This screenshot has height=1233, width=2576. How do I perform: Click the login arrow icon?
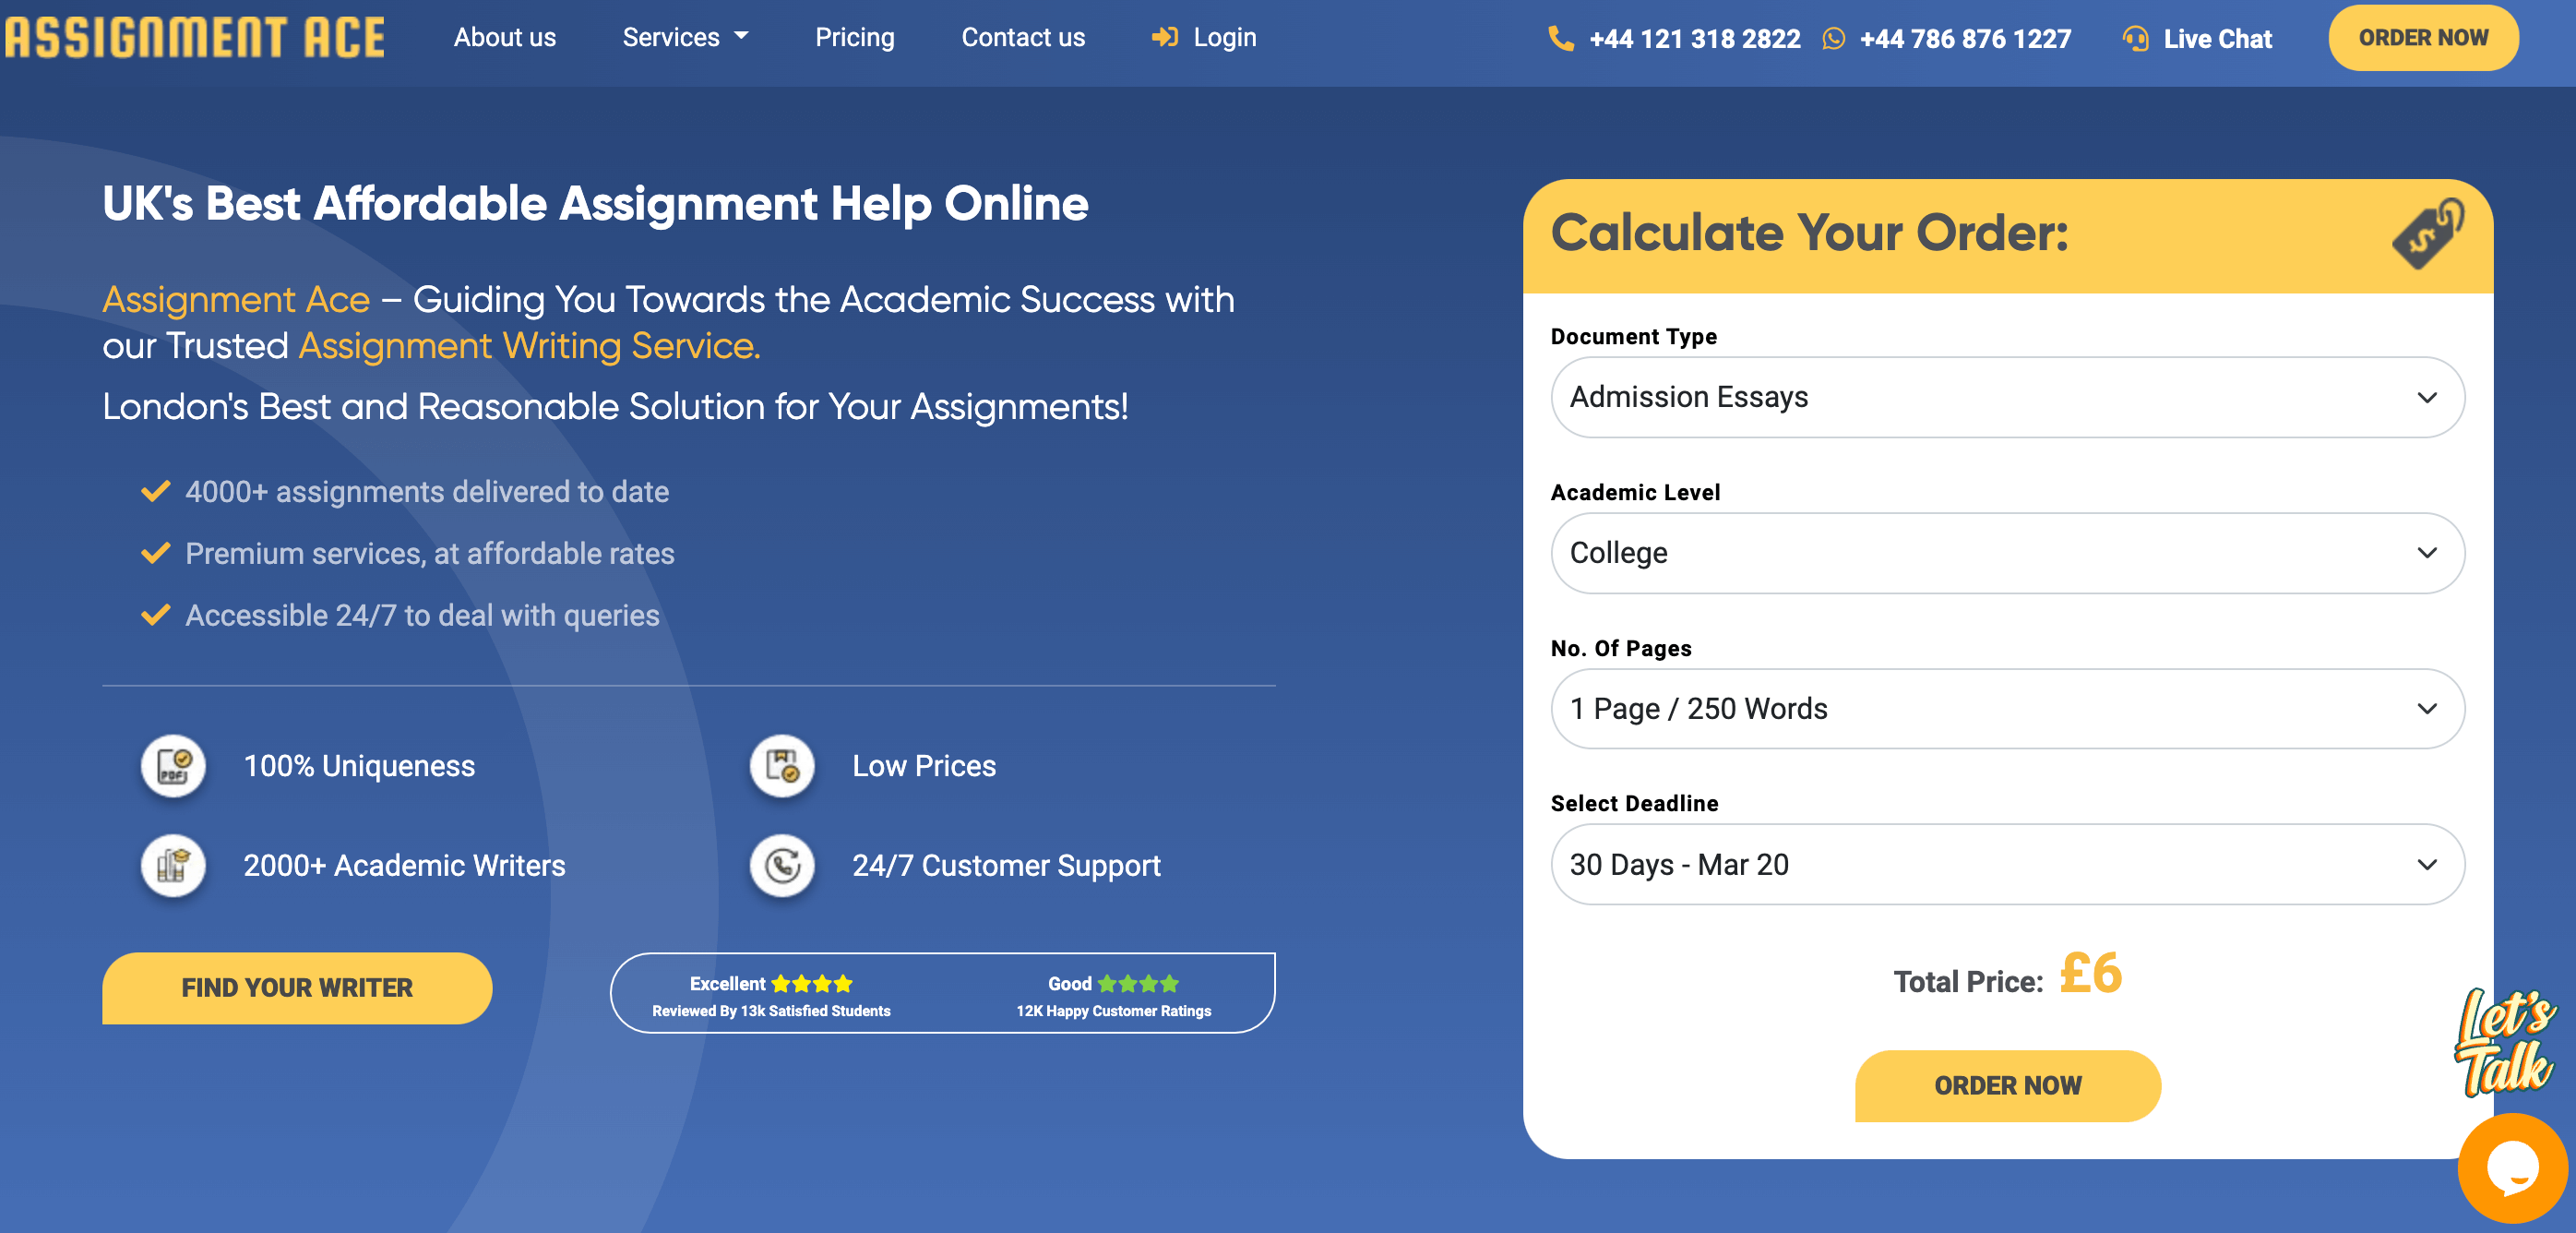1164,37
